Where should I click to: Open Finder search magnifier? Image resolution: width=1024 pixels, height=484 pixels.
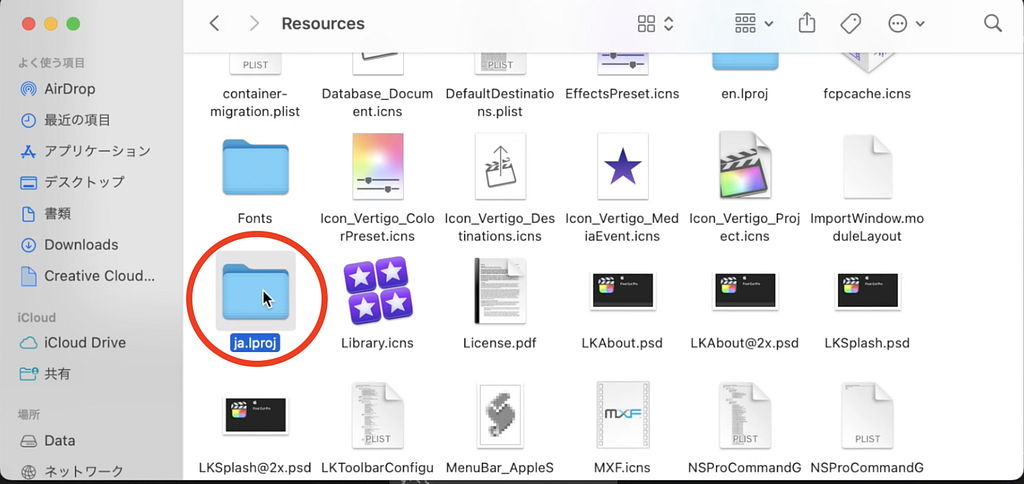coord(993,24)
